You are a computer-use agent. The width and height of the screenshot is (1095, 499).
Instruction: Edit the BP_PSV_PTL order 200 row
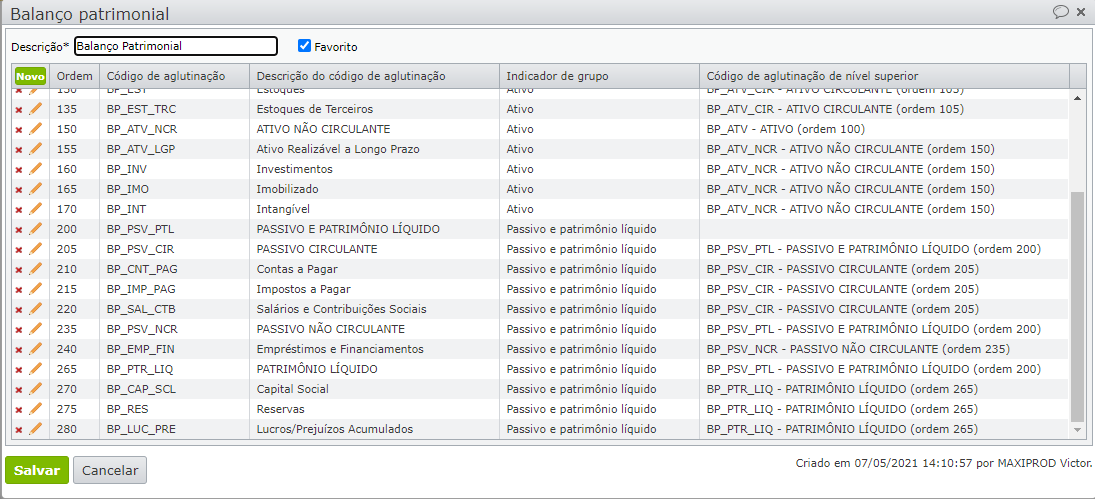[36, 229]
